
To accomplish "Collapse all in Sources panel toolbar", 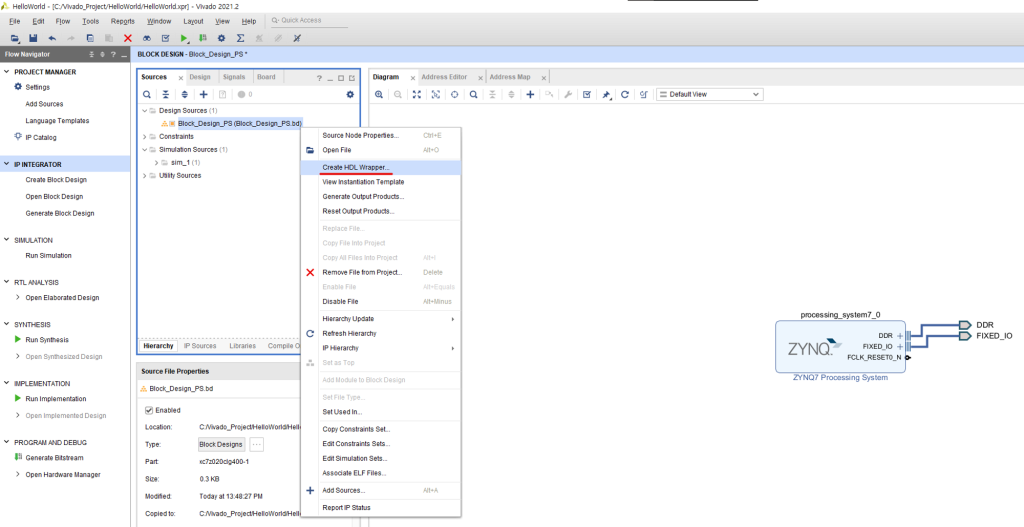I will coord(166,95).
